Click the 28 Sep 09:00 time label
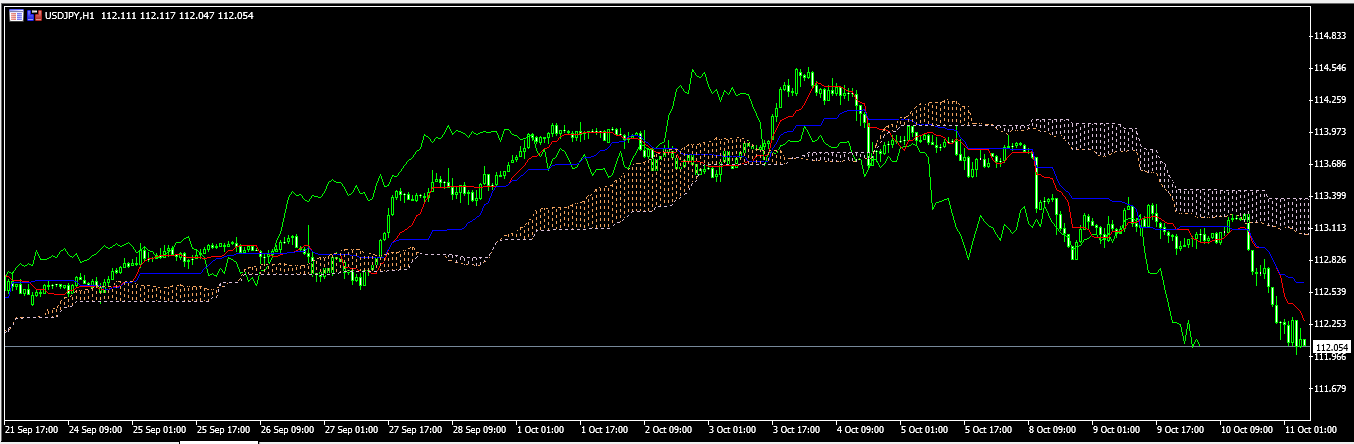Screen dimensions: 1354x444 [x=479, y=429]
